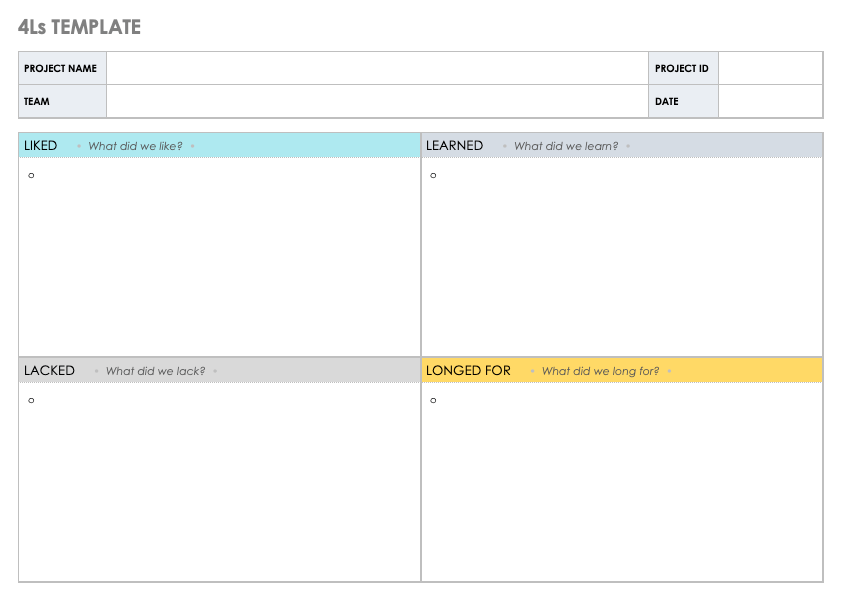Select the Team name input field
Screen dimensions: 841x610
[x=377, y=101]
